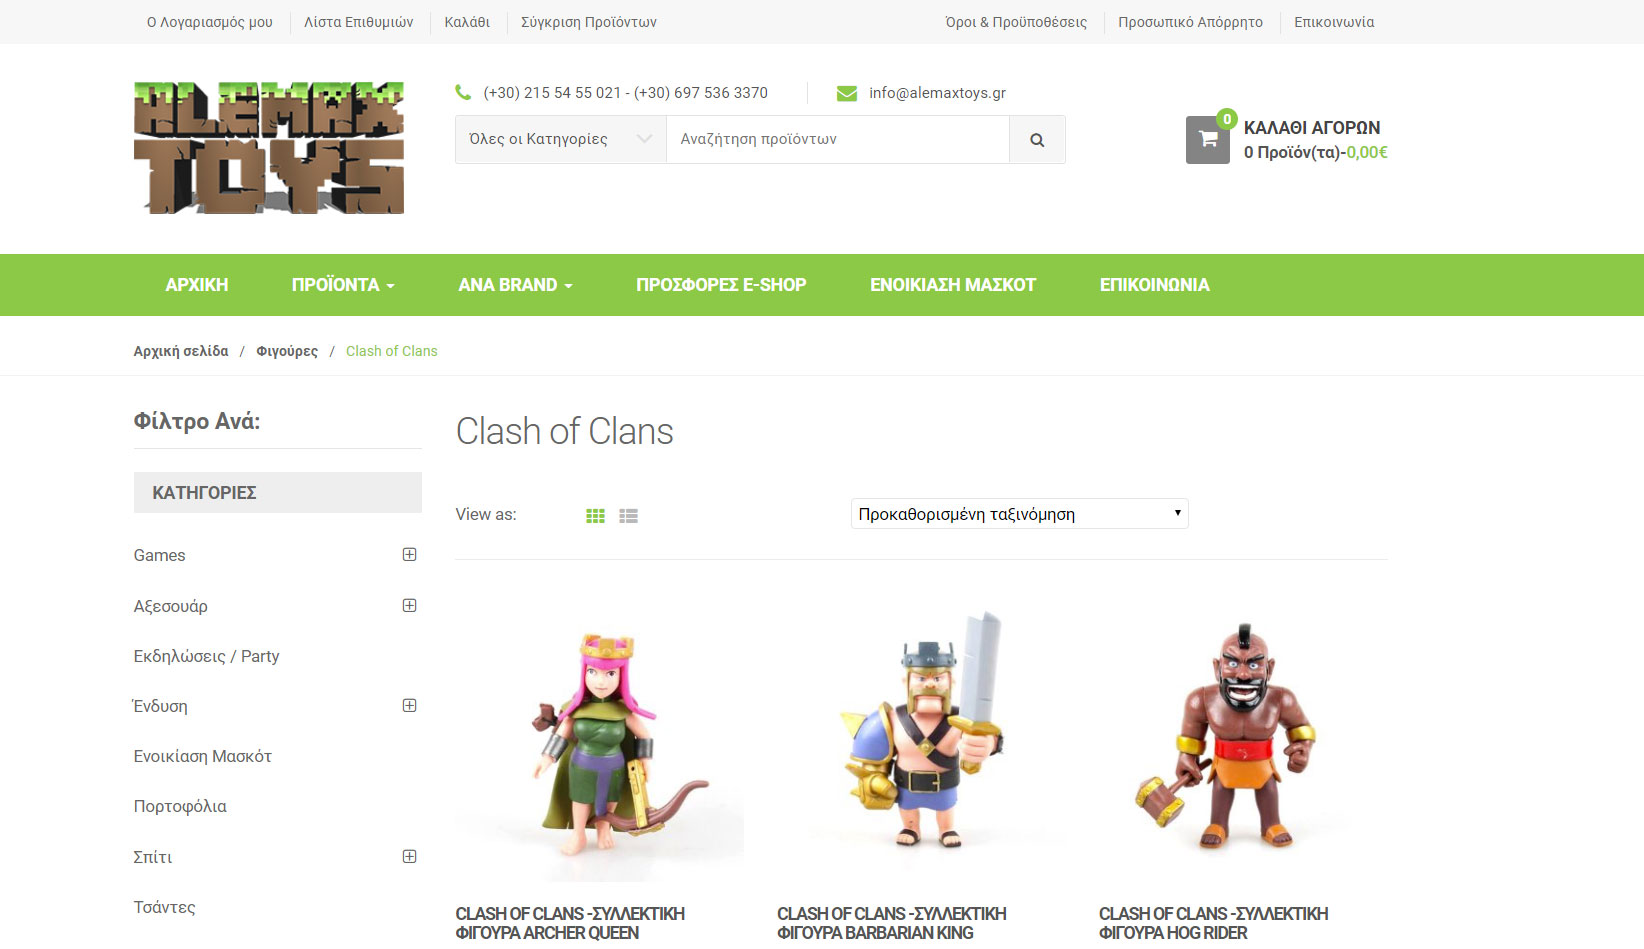This screenshot has width=1644, height=949.
Task: Expand the Games category plus icon
Action: (409, 554)
